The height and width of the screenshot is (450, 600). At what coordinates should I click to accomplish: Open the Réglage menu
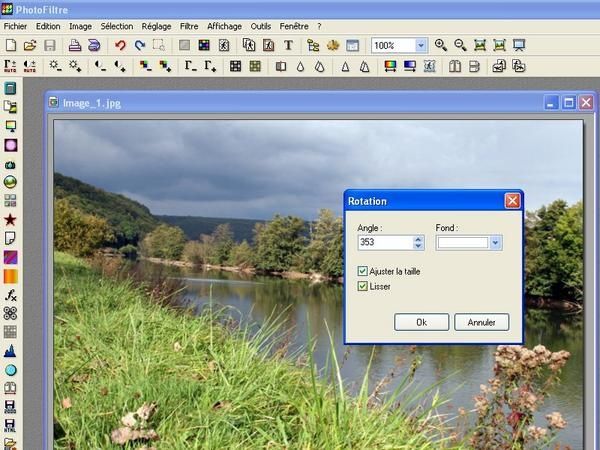pyautogui.click(x=157, y=26)
